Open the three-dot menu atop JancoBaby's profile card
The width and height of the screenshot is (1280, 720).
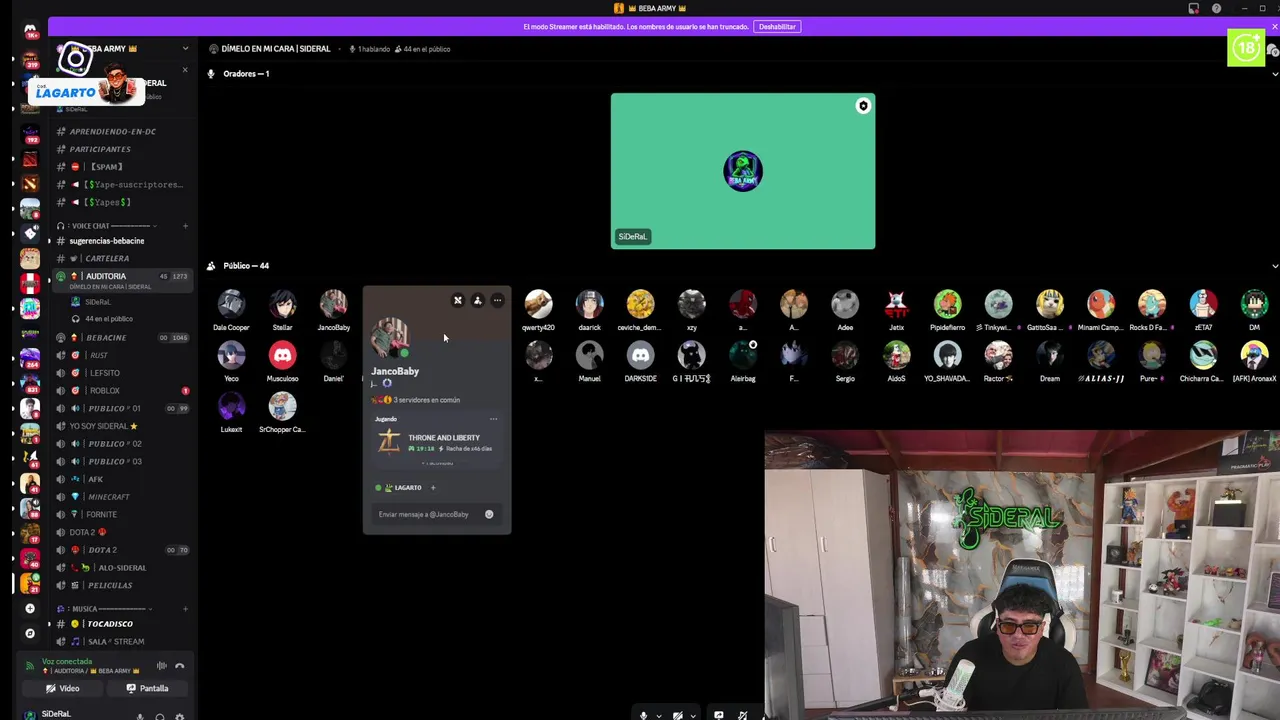pos(497,300)
